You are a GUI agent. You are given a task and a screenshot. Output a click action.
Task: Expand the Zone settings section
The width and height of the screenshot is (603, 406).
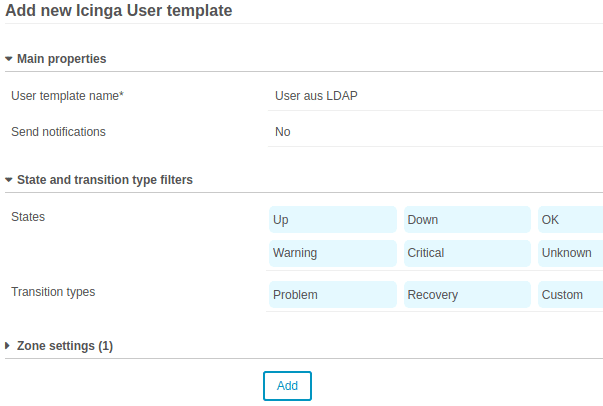point(65,346)
